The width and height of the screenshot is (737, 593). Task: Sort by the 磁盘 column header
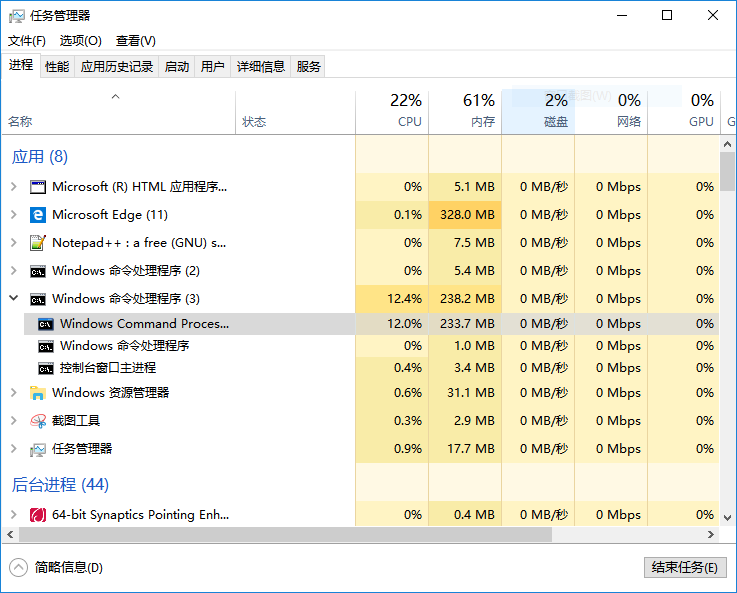(538, 113)
